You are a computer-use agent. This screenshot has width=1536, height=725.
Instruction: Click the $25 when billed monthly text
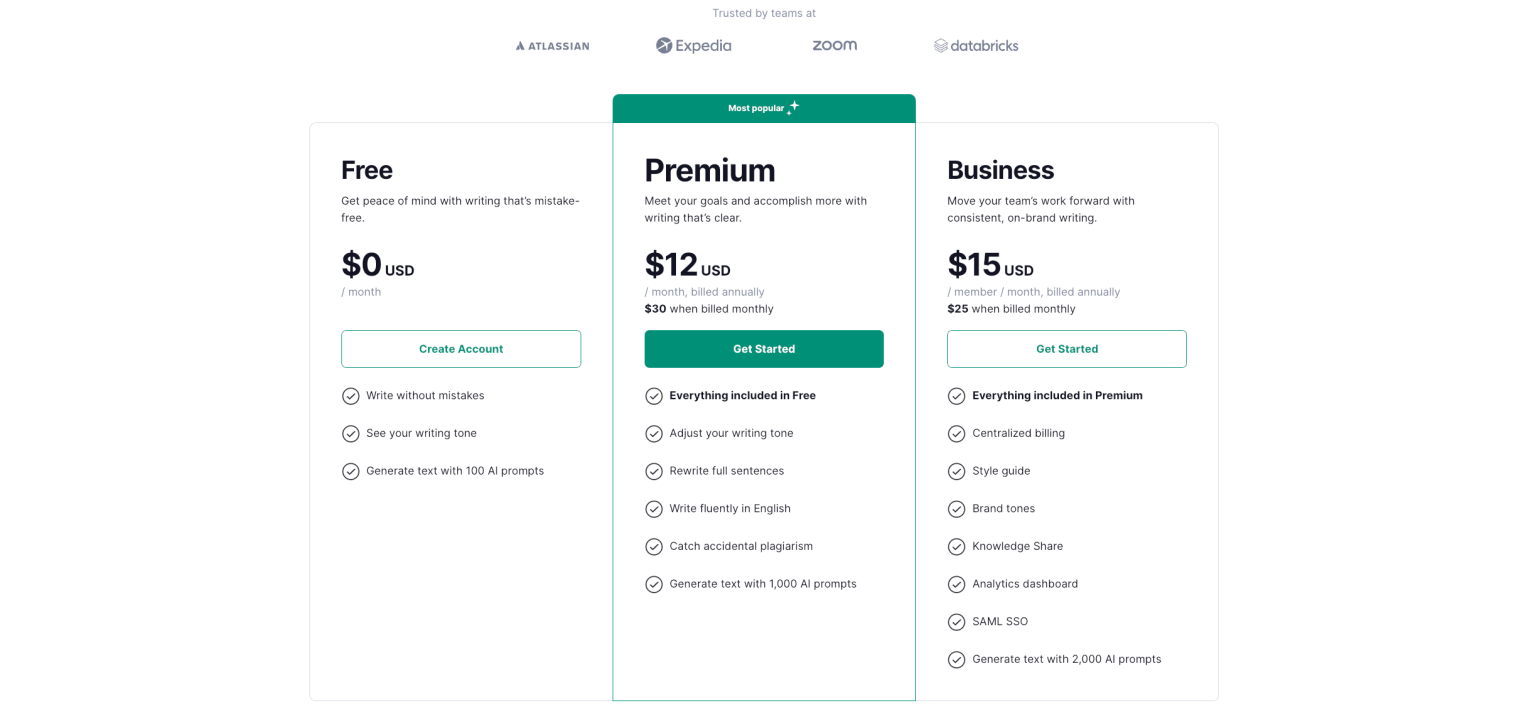1012,309
